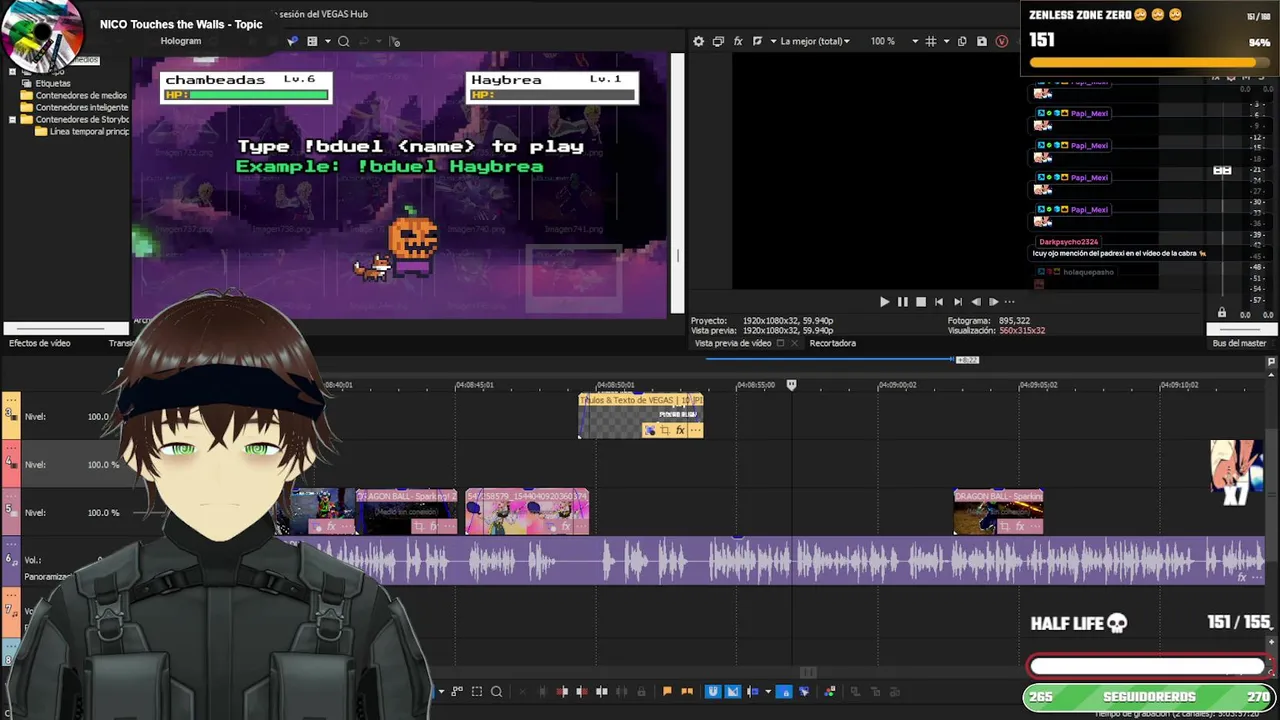This screenshot has height=720, width=1280.
Task: Select the envelope edit tool icon
Action: (457, 691)
